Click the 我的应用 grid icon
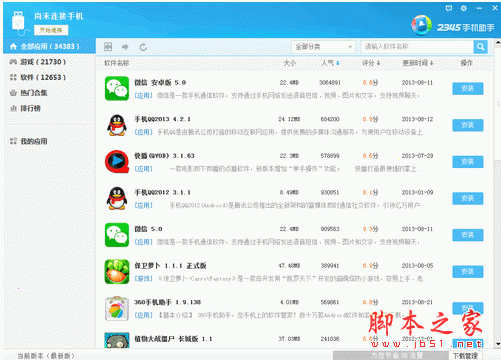This screenshot has width=501, height=360. (13, 141)
